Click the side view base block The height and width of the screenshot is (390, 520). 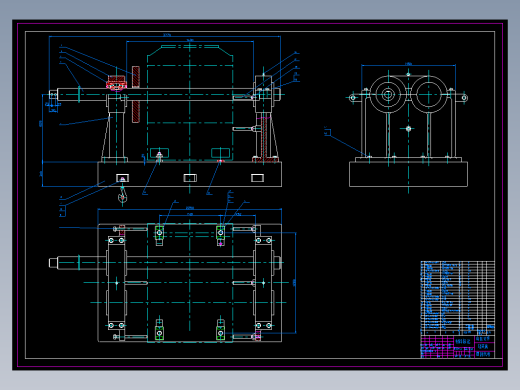408,174
